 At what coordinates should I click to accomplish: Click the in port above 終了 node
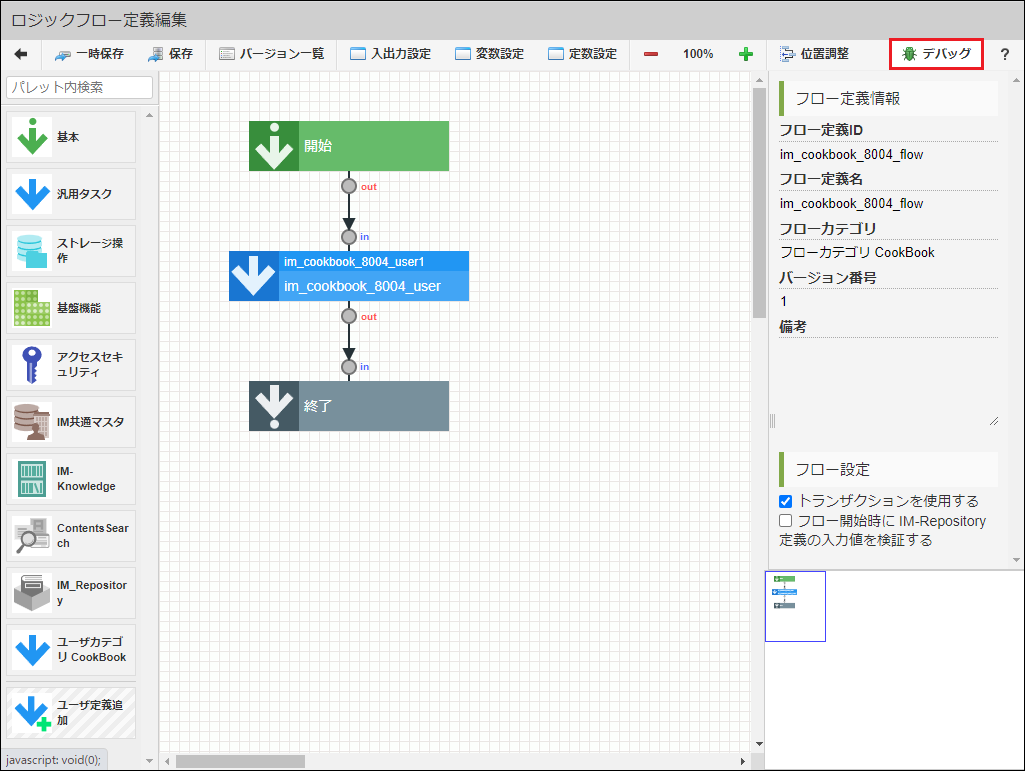(349, 367)
